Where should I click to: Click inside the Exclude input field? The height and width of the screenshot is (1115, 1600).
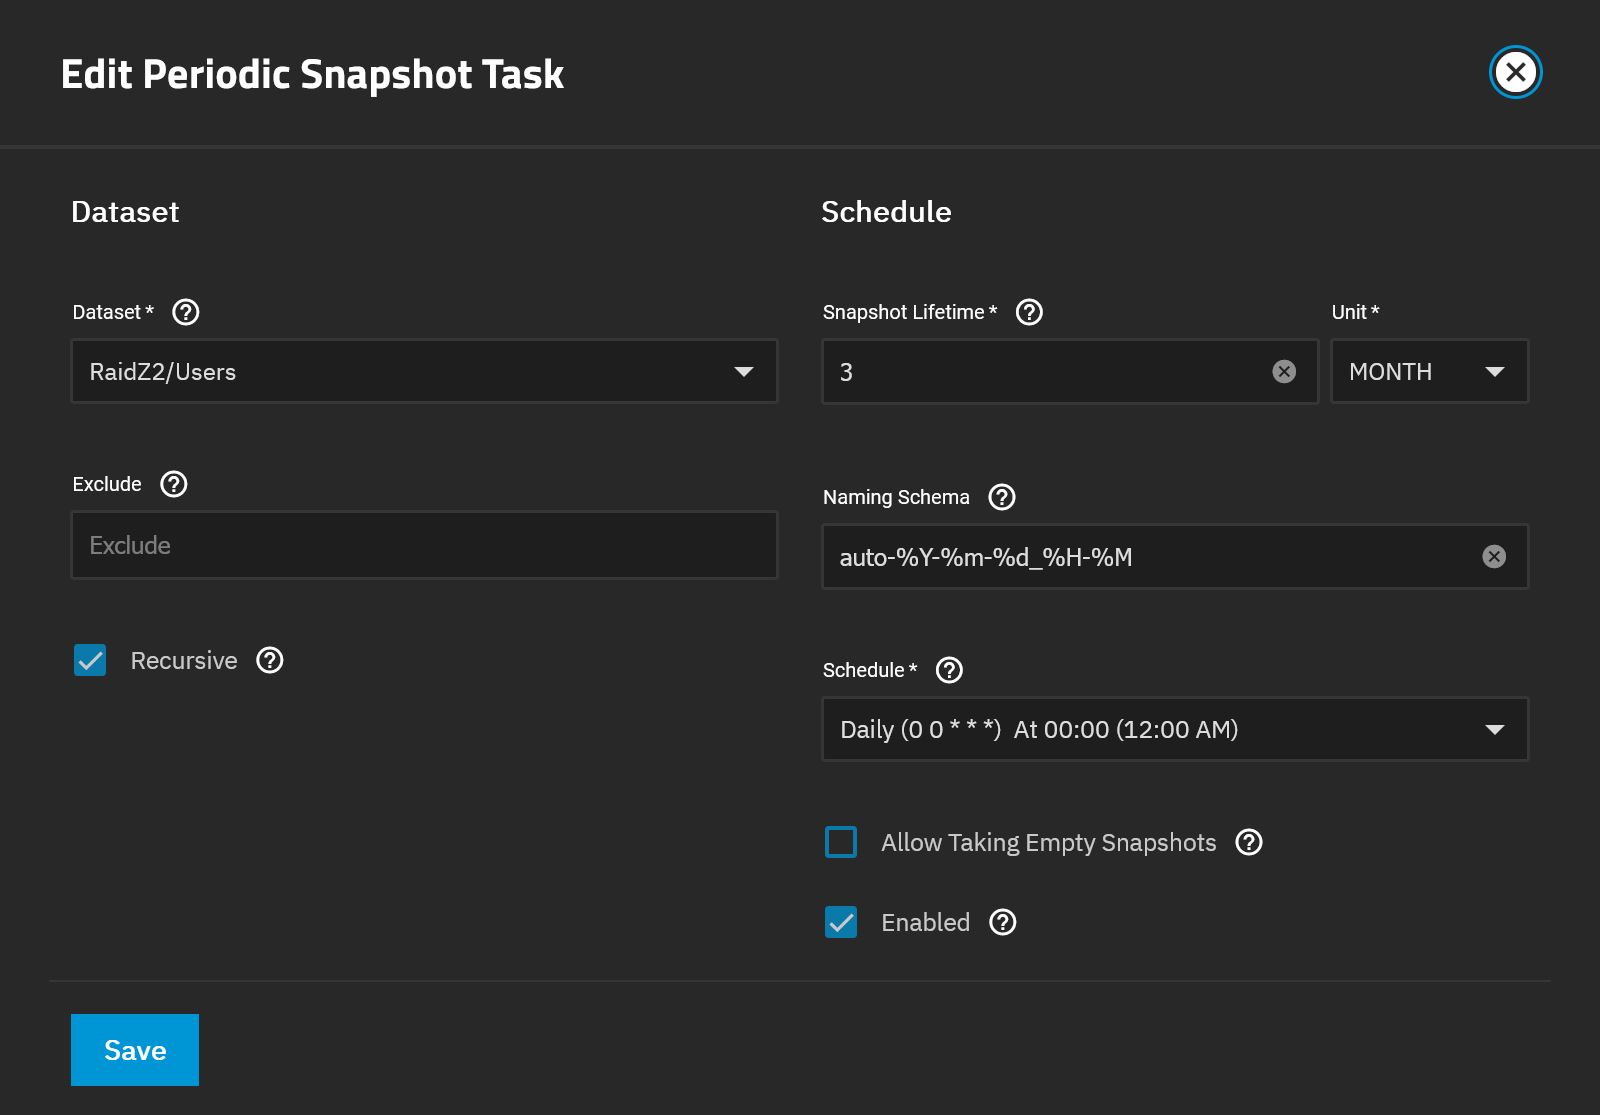coord(424,545)
